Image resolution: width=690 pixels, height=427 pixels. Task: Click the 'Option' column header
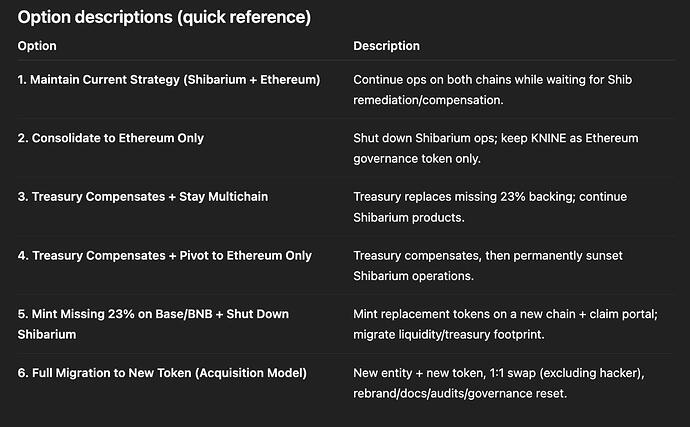tap(37, 46)
